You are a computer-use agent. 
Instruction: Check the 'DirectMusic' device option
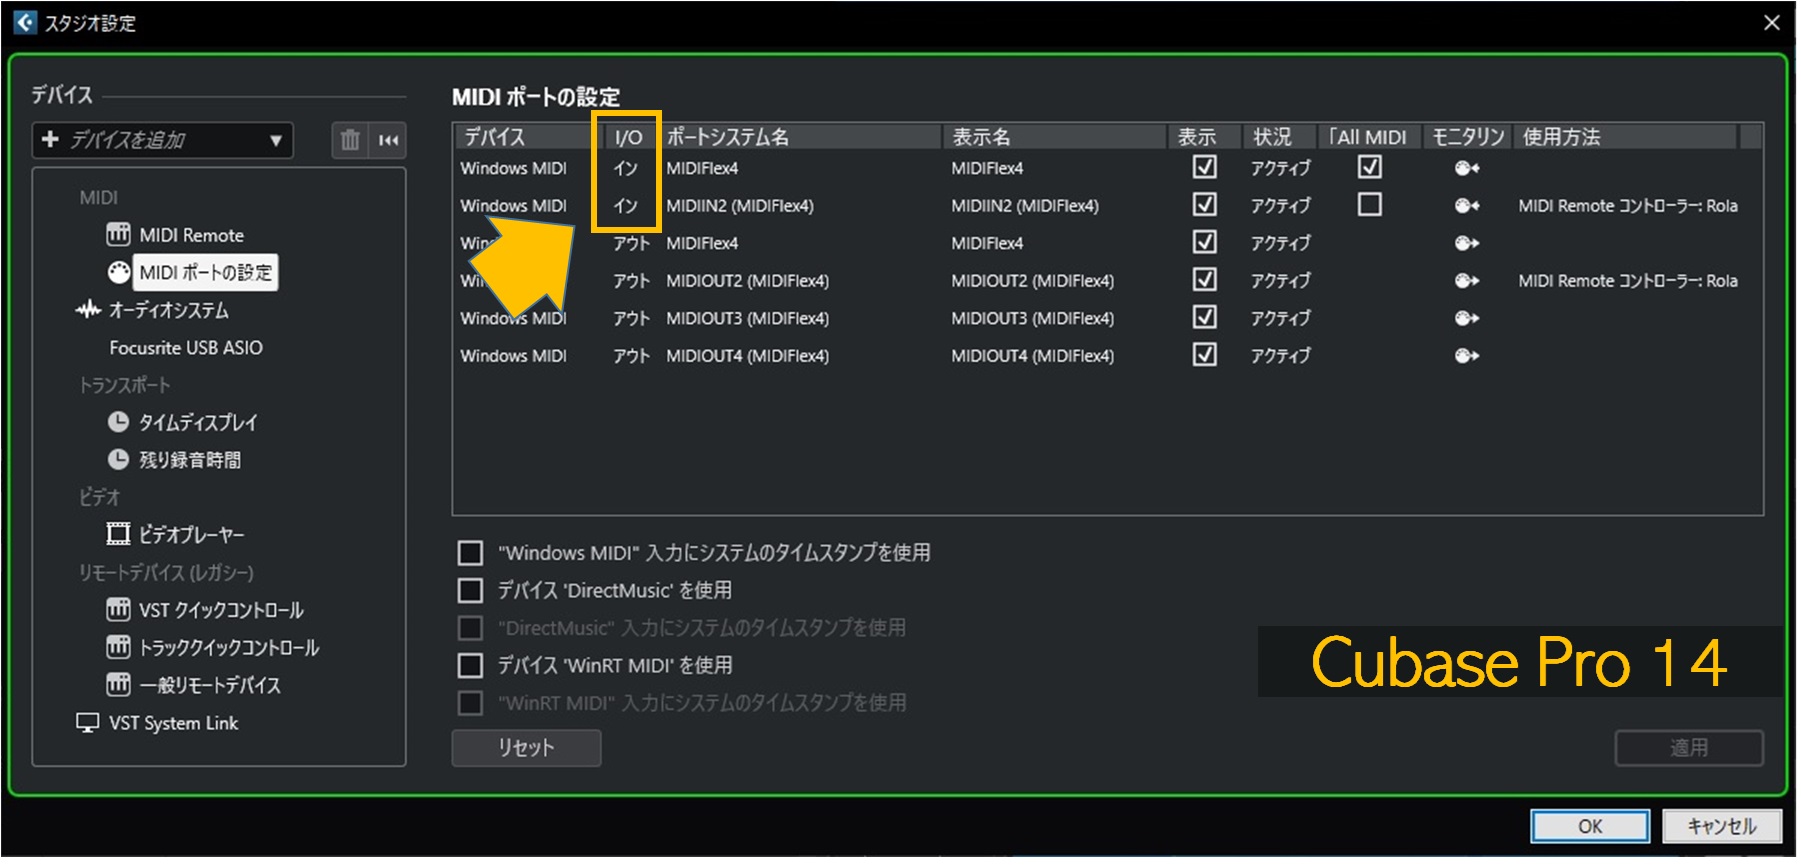[x=470, y=590]
